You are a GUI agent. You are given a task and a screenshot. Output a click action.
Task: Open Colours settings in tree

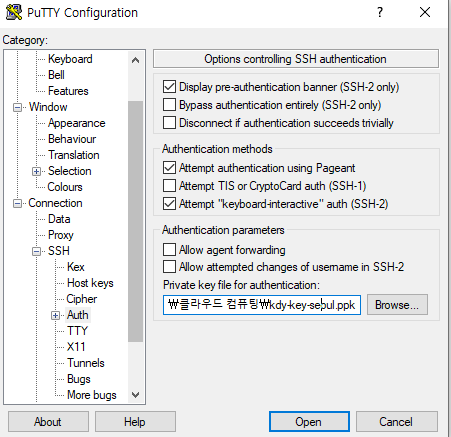click(65, 187)
